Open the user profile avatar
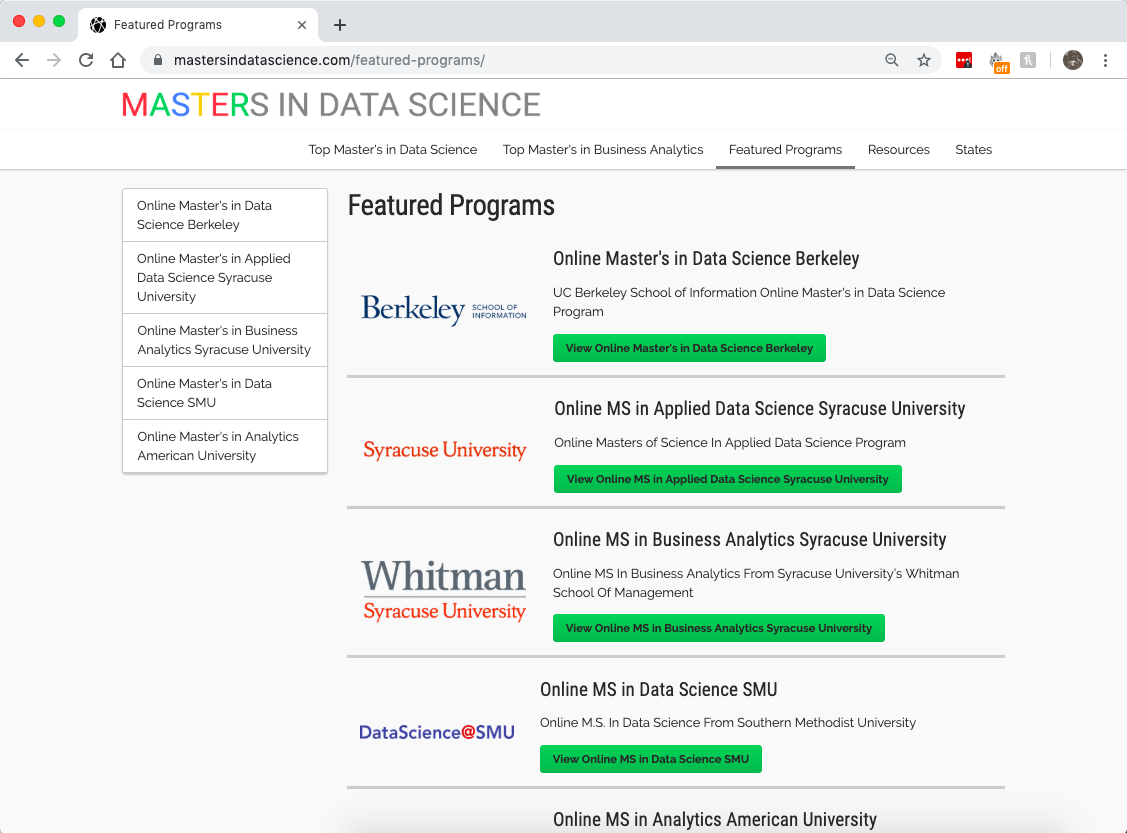The width and height of the screenshot is (1127, 833). click(x=1073, y=60)
